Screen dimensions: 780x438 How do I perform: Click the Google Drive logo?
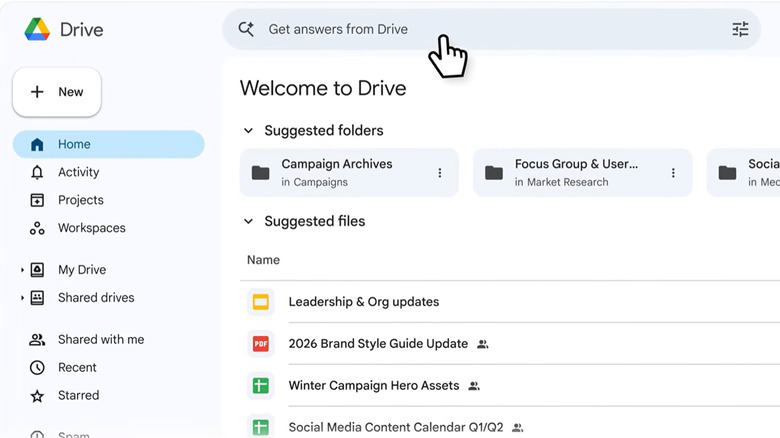tap(37, 29)
